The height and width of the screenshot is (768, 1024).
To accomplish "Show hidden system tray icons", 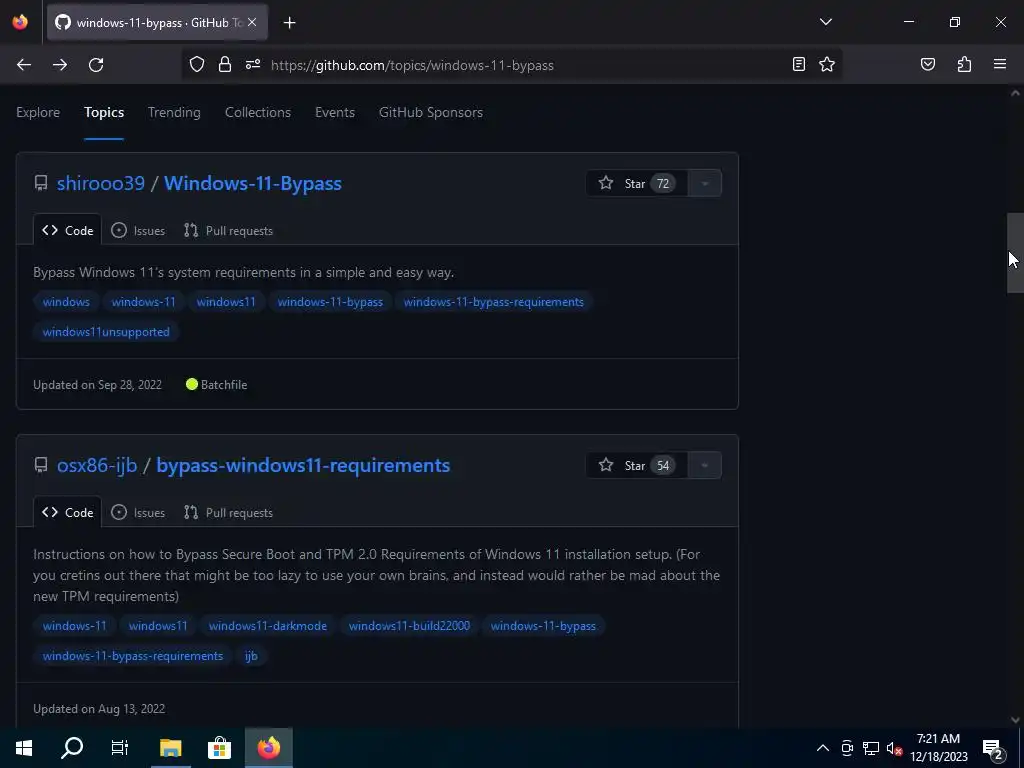I will click(823, 748).
